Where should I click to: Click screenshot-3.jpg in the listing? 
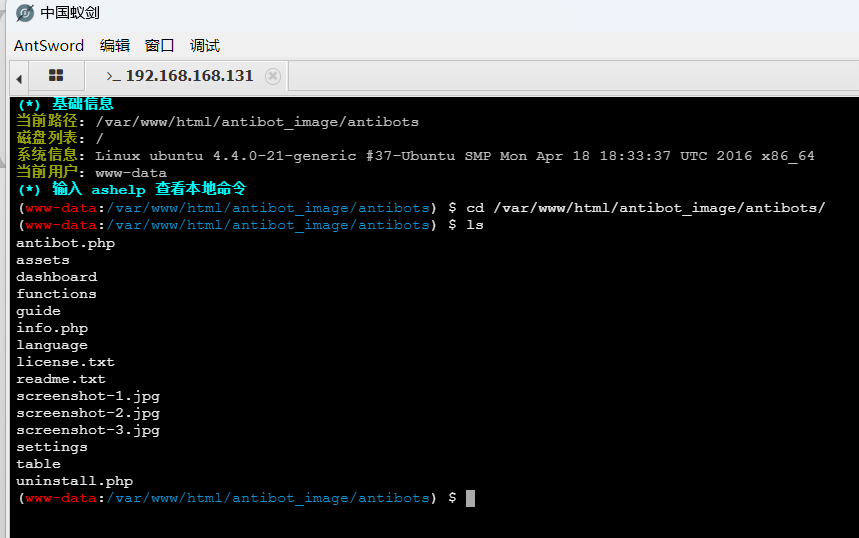click(x=88, y=430)
